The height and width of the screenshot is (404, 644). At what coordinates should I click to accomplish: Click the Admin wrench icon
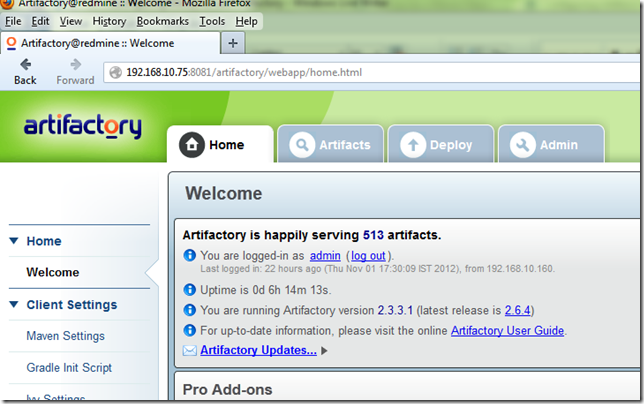(522, 145)
